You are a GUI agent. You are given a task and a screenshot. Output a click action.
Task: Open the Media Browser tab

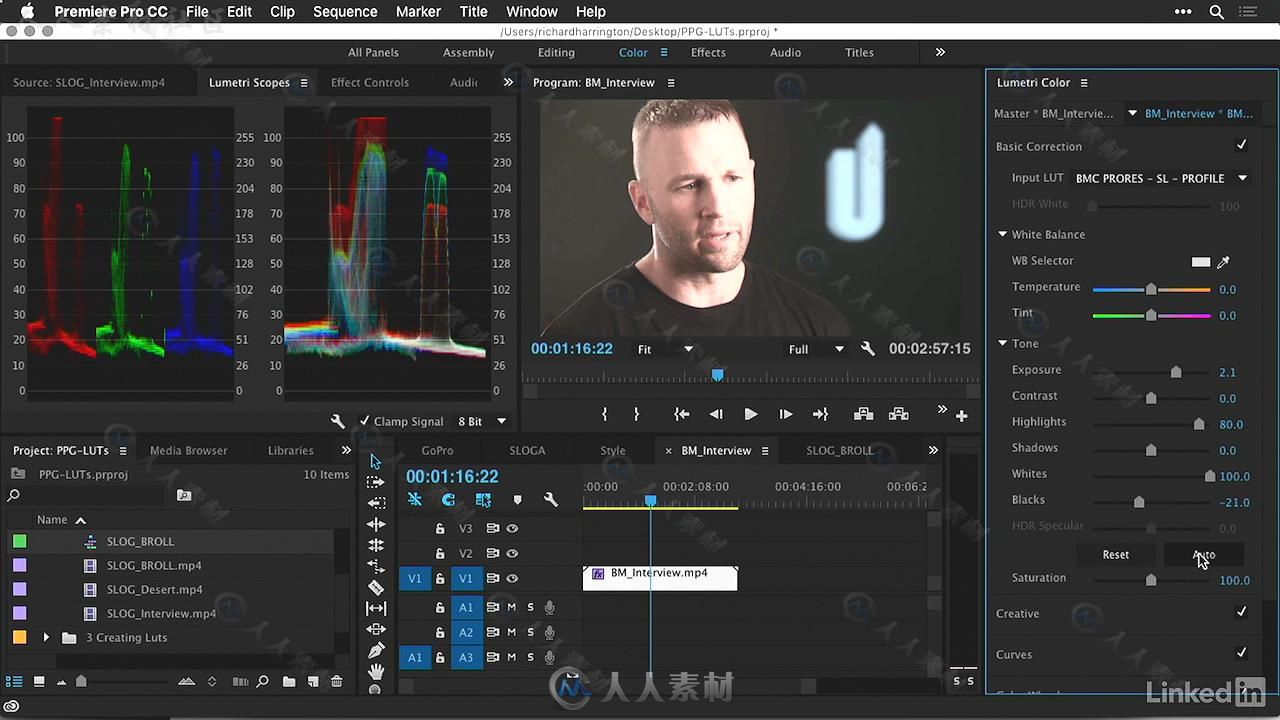pos(188,450)
